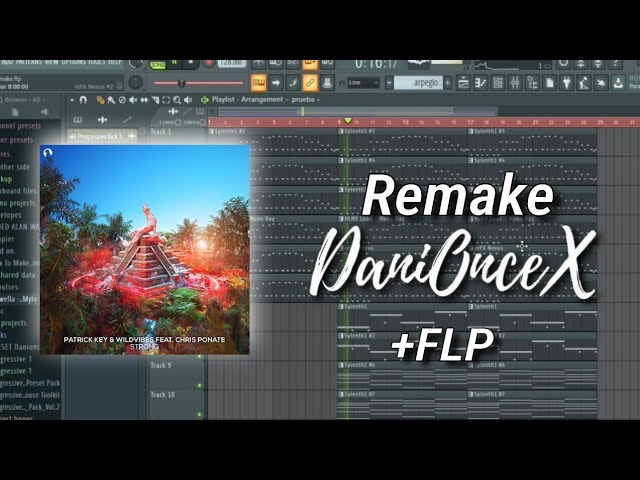Stop playback with the stop button
640x480 pixels.
pos(190,63)
